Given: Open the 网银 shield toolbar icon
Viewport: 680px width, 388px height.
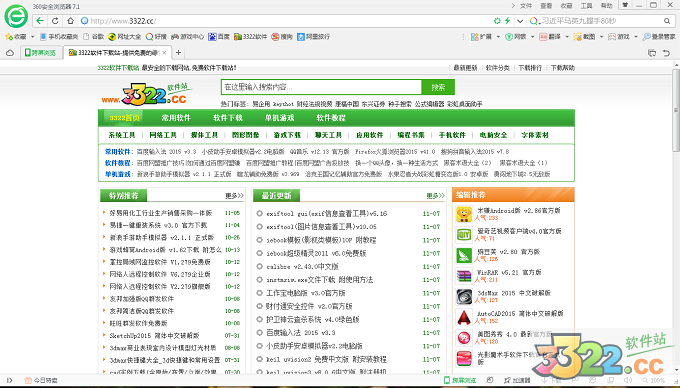Looking at the screenshot, I should point(516,37).
